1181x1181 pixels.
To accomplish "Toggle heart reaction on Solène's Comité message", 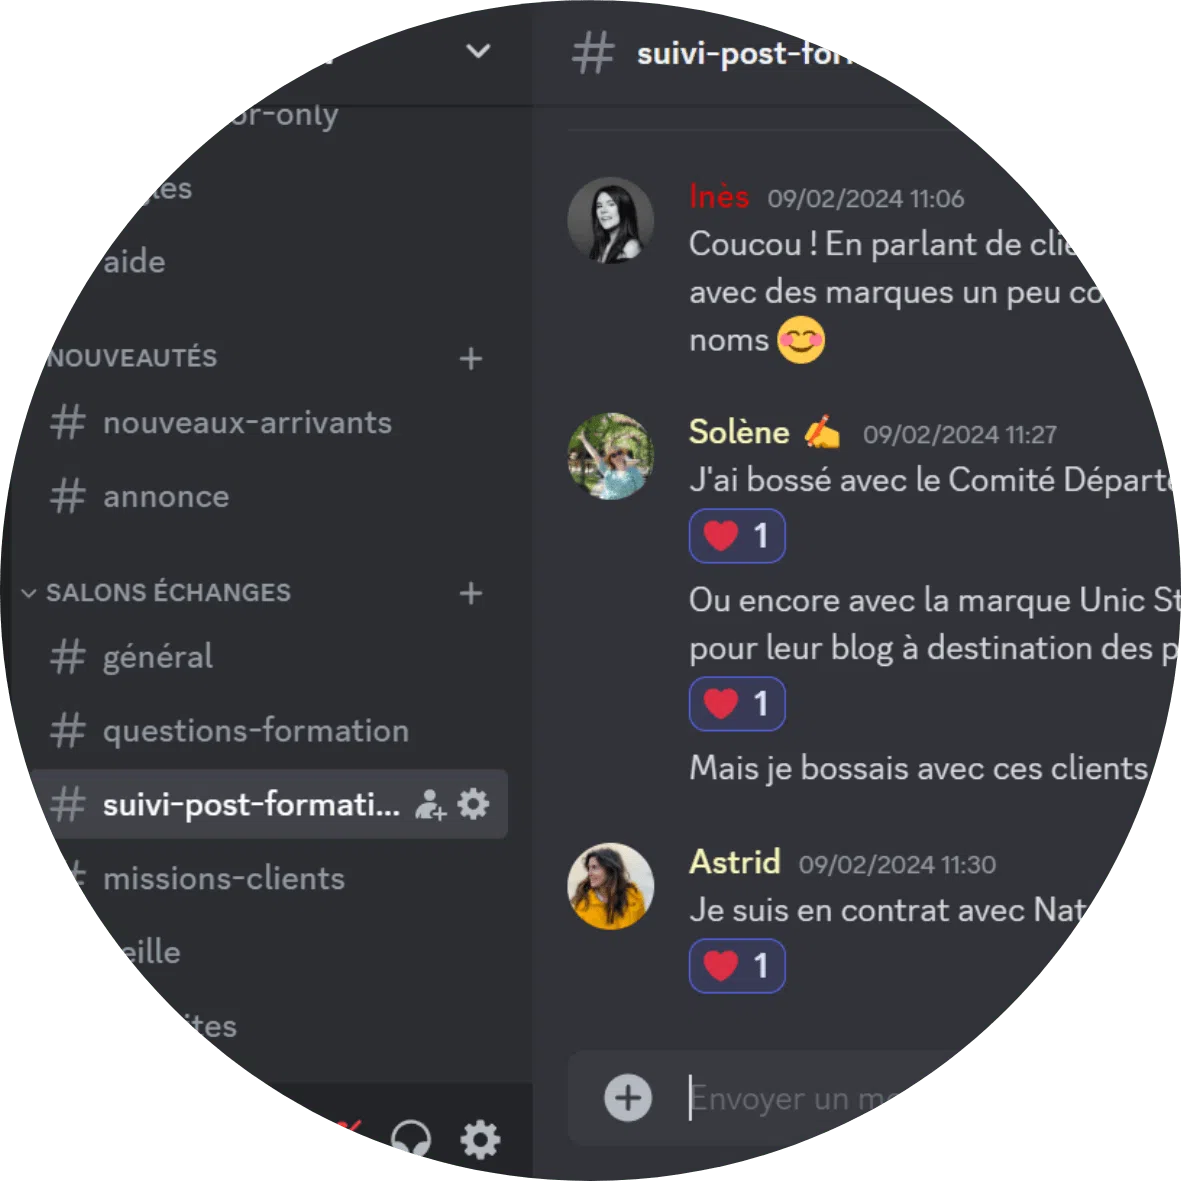I will pyautogui.click(x=737, y=536).
